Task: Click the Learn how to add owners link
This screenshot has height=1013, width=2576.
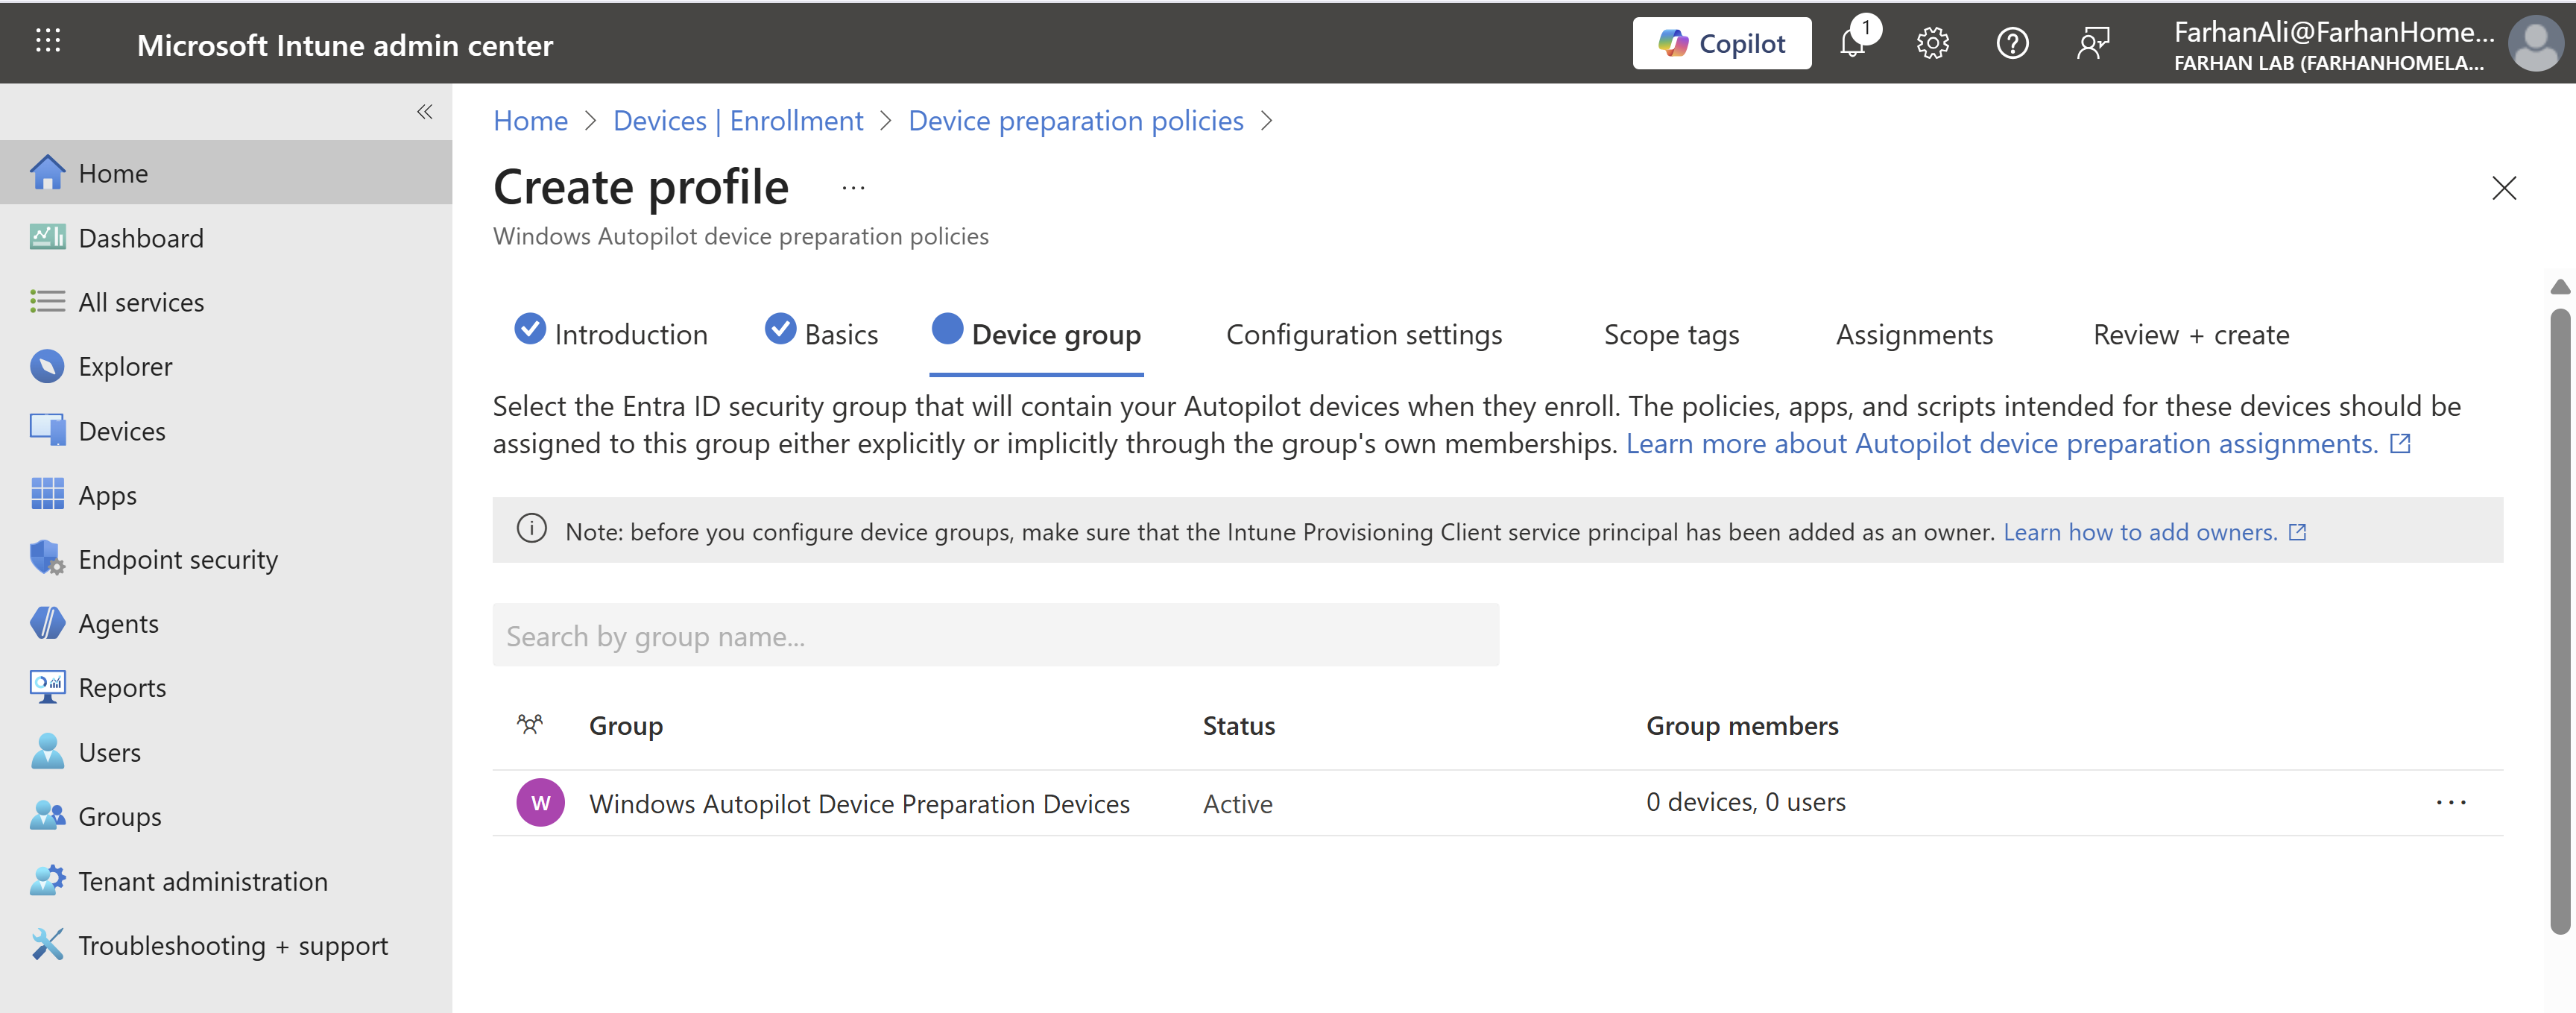Action: (x=2140, y=532)
